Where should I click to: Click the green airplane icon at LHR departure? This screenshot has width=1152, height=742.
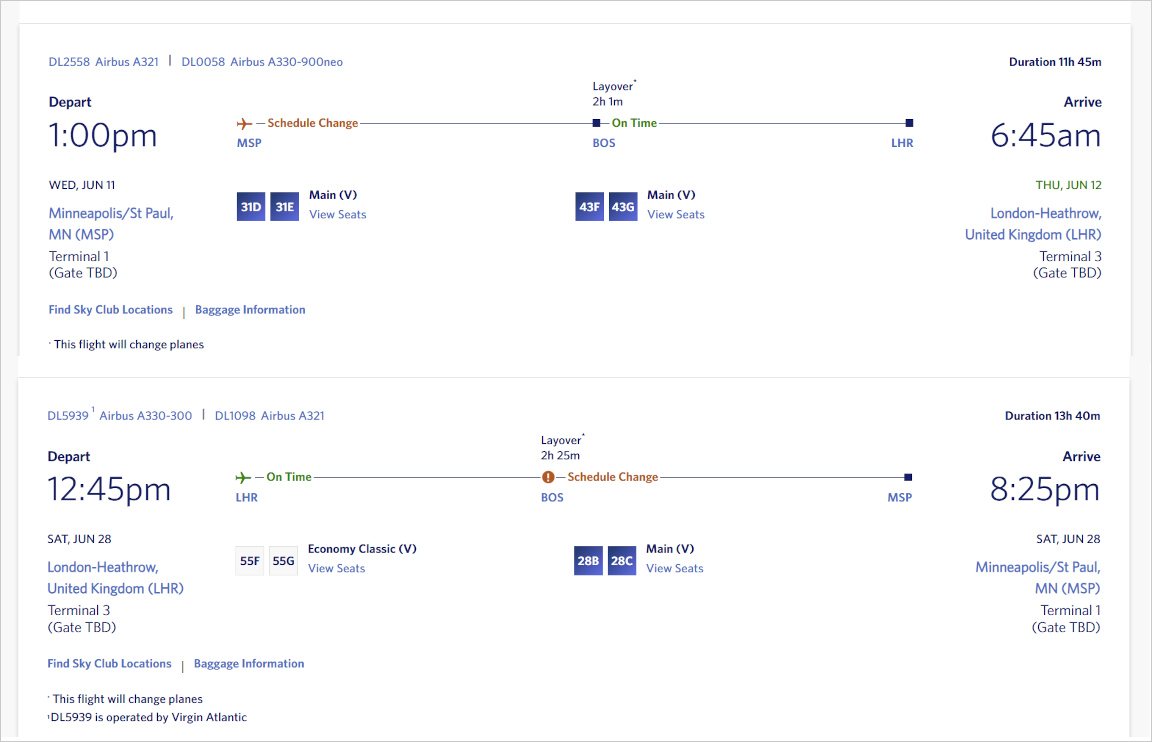point(243,477)
